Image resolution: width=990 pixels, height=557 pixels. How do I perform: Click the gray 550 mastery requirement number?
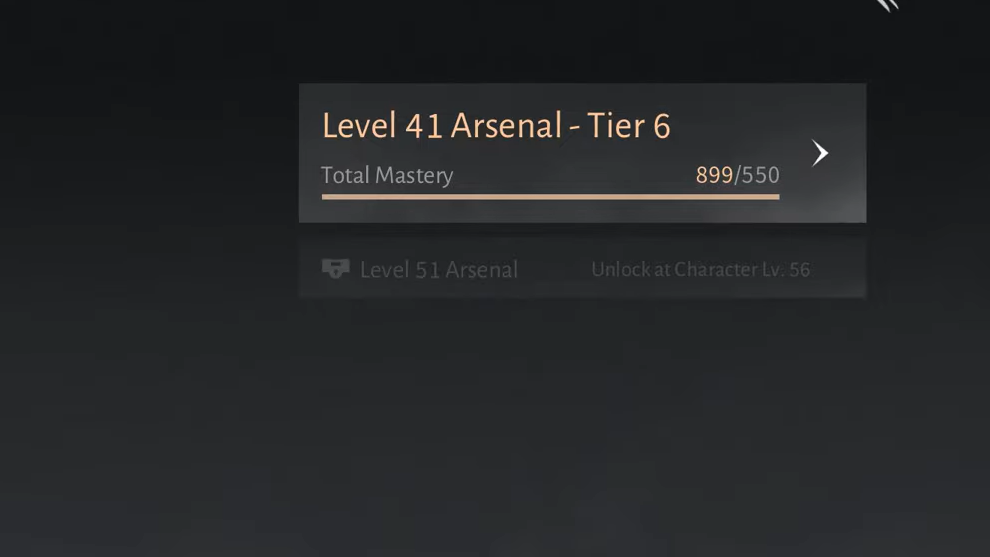pyautogui.click(x=761, y=175)
